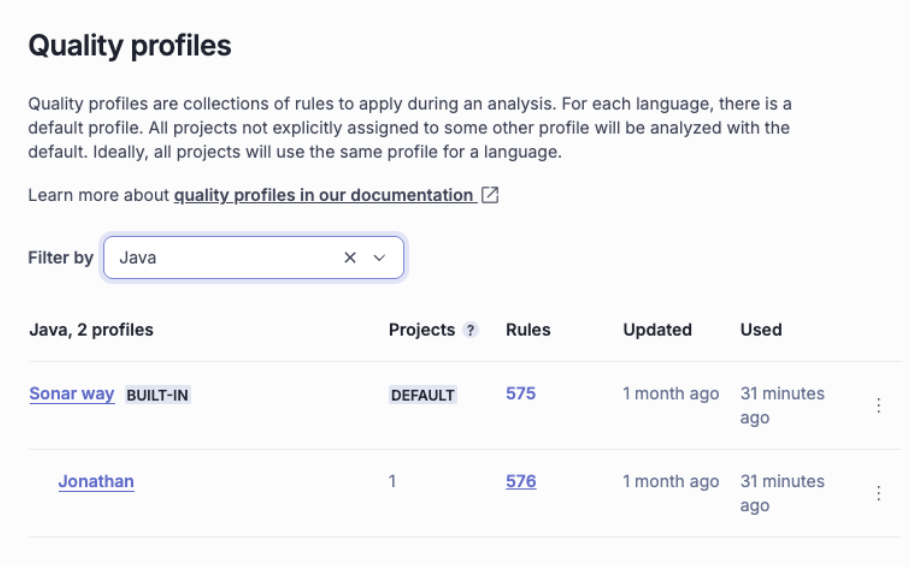Click the Projects column help question mark
The width and height of the screenshot is (910, 570).
470,331
